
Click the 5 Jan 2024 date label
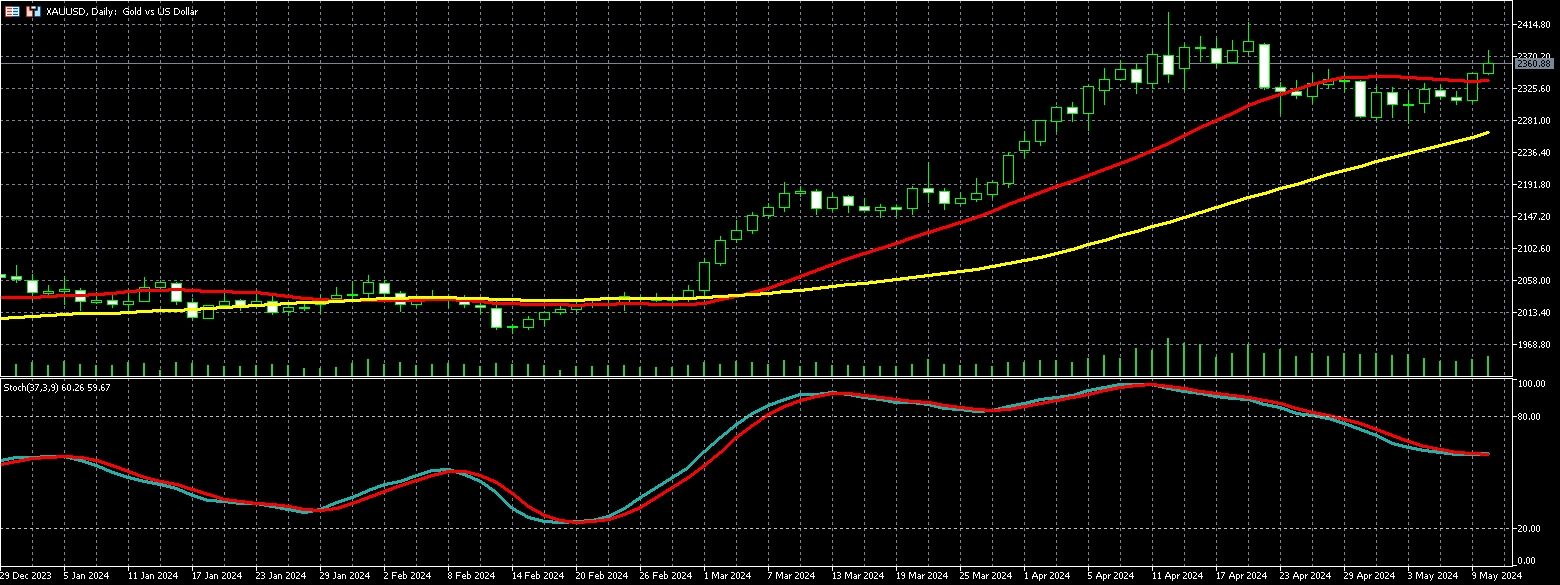click(x=87, y=576)
